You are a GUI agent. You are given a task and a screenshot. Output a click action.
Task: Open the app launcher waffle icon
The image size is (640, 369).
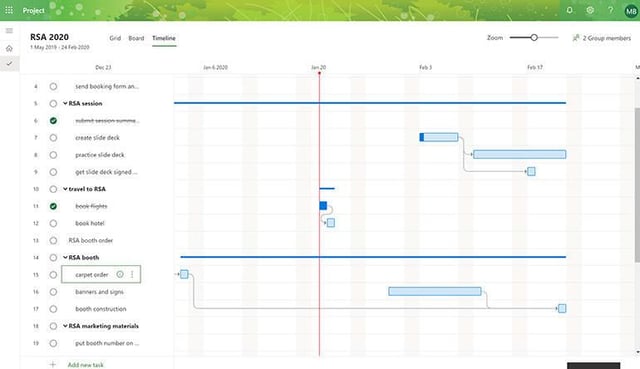[x=9, y=10]
